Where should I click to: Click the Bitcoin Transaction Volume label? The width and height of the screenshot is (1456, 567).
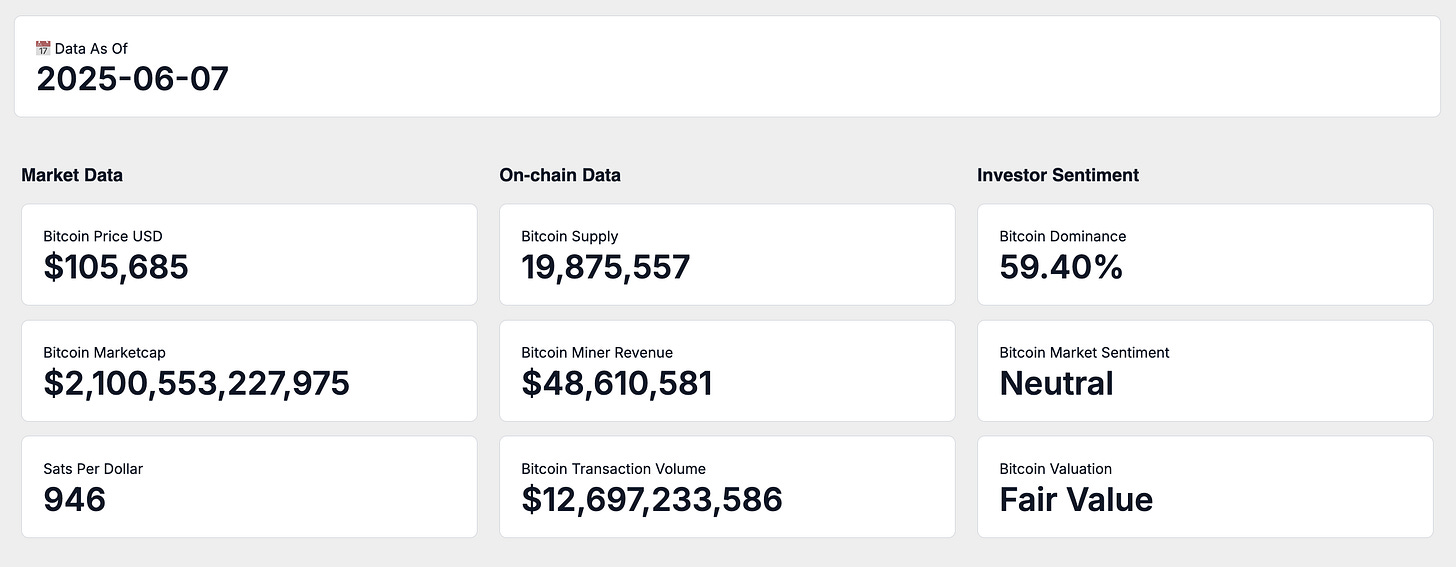tap(613, 469)
